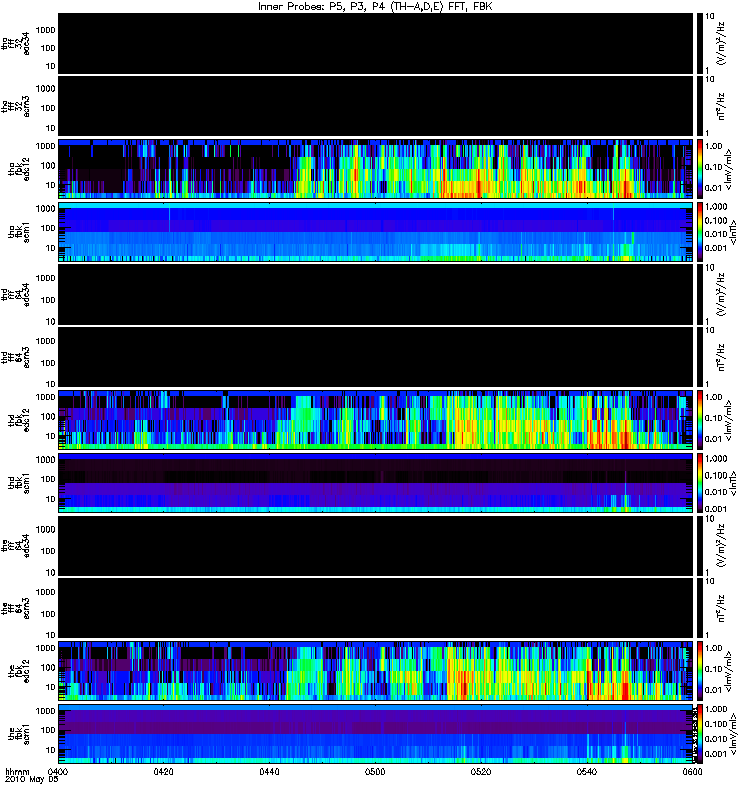Select the 0420 time axis label

tap(163, 771)
